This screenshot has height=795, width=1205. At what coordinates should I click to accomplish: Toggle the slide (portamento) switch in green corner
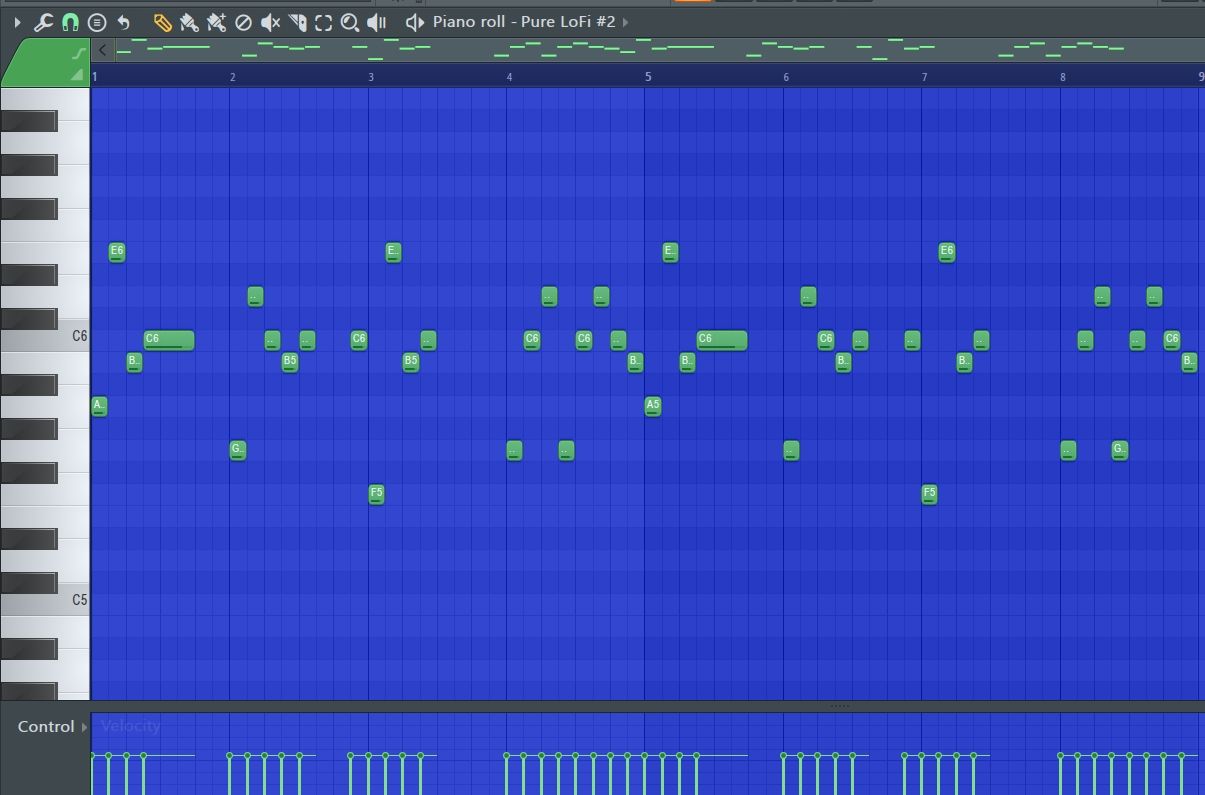(79, 53)
